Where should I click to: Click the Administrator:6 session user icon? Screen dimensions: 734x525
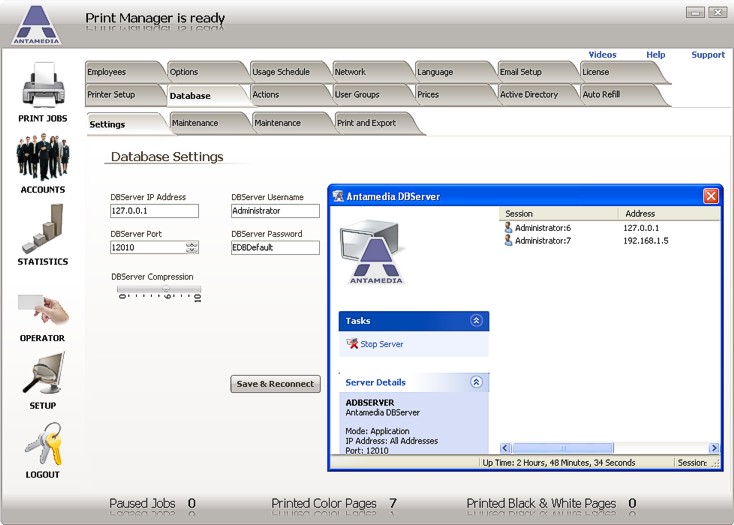508,228
